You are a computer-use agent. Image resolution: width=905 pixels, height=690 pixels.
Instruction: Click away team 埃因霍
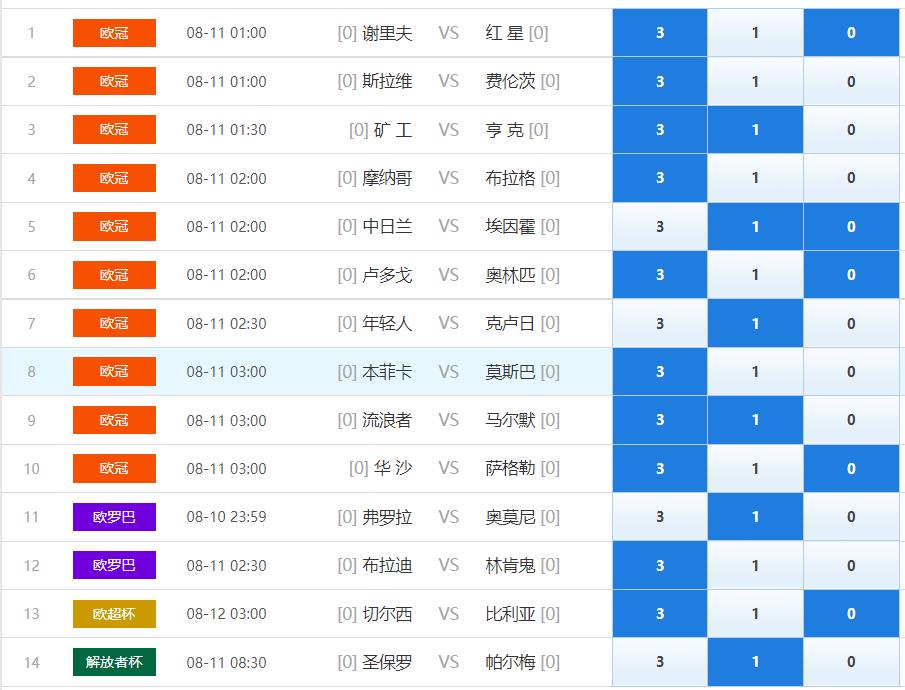click(x=511, y=226)
